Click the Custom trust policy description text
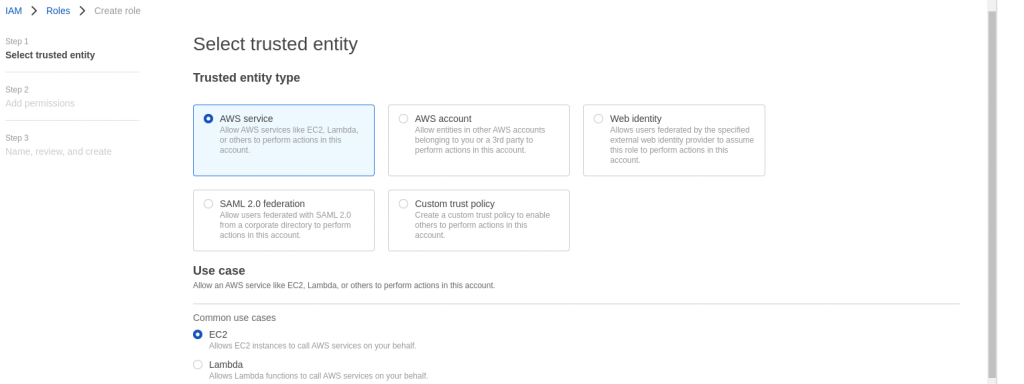This screenshot has width=1024, height=384. (x=482, y=225)
